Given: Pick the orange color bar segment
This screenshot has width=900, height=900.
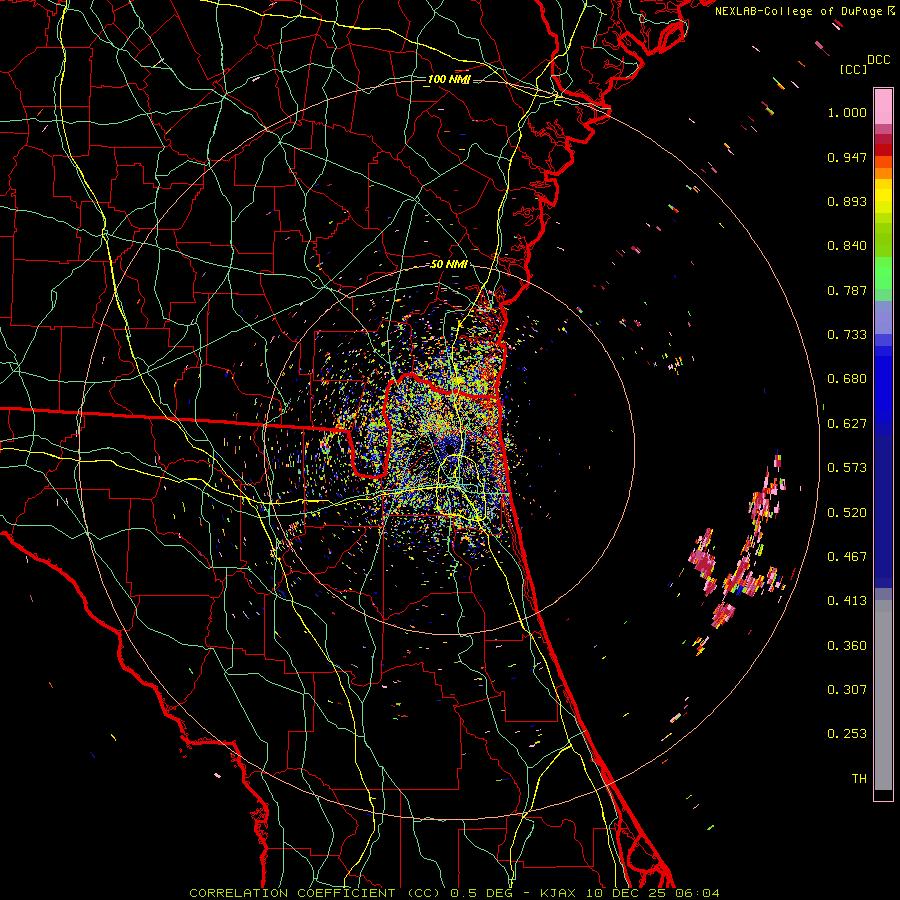Looking at the screenshot, I should tap(883, 173).
